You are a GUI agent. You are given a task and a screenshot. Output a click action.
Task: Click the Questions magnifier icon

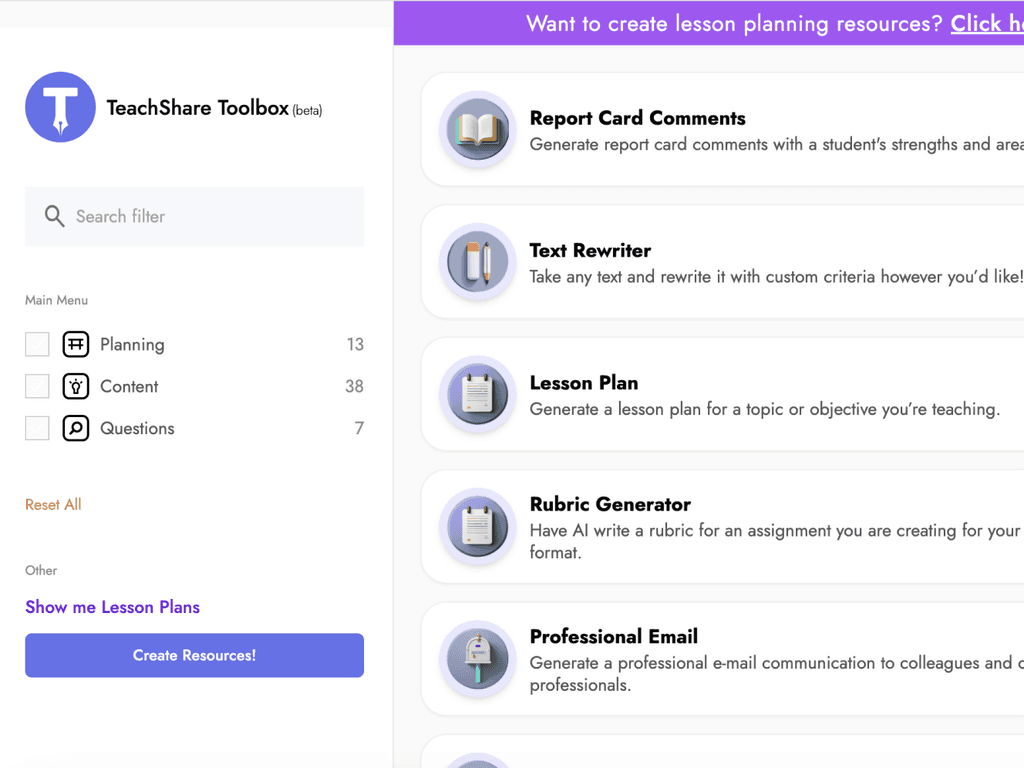75,428
